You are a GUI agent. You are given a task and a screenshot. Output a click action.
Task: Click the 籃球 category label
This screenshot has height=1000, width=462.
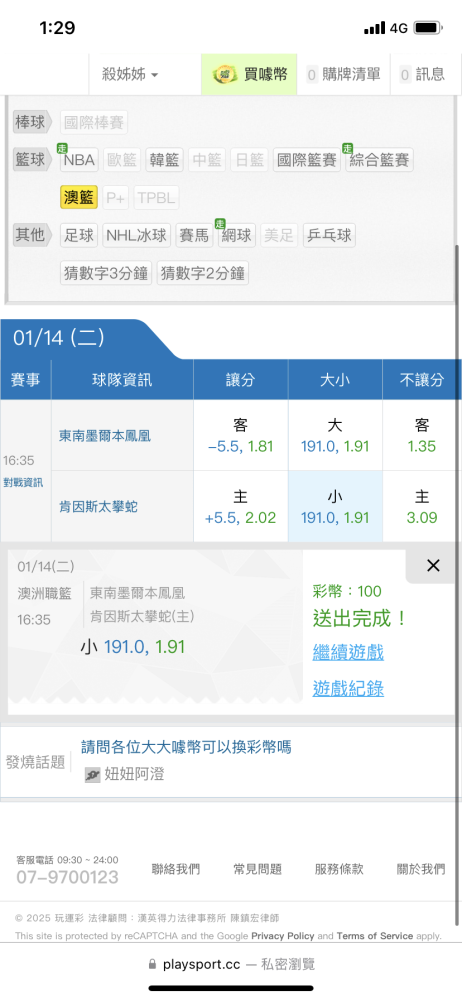(x=31, y=159)
